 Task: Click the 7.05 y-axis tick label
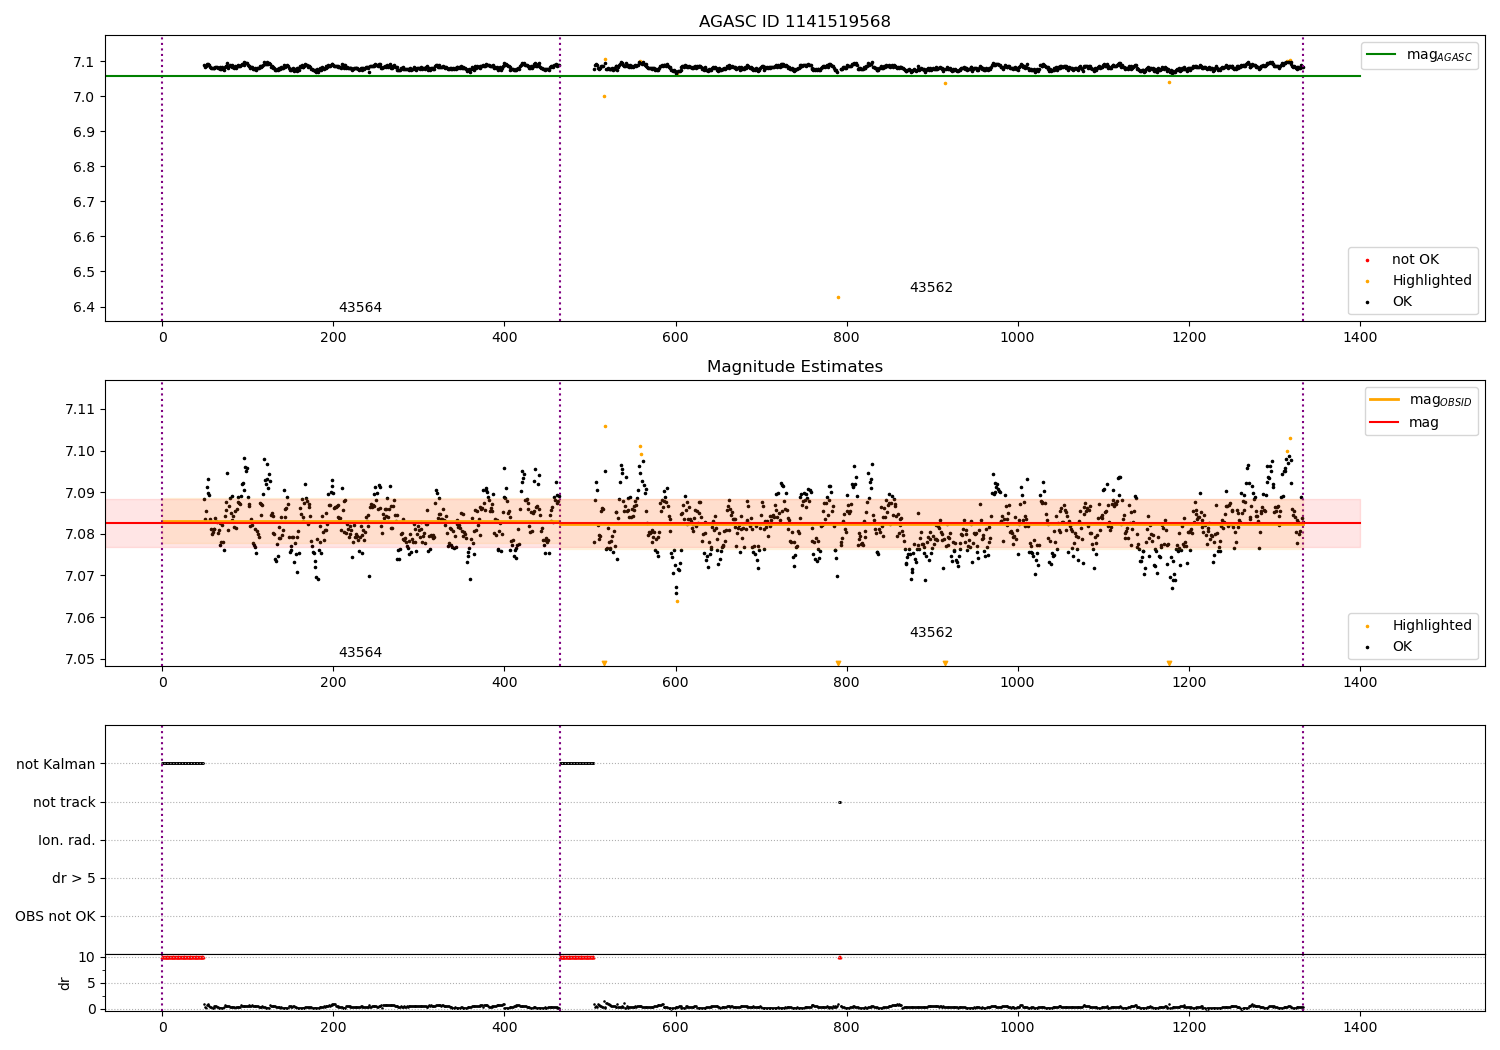tap(80, 660)
